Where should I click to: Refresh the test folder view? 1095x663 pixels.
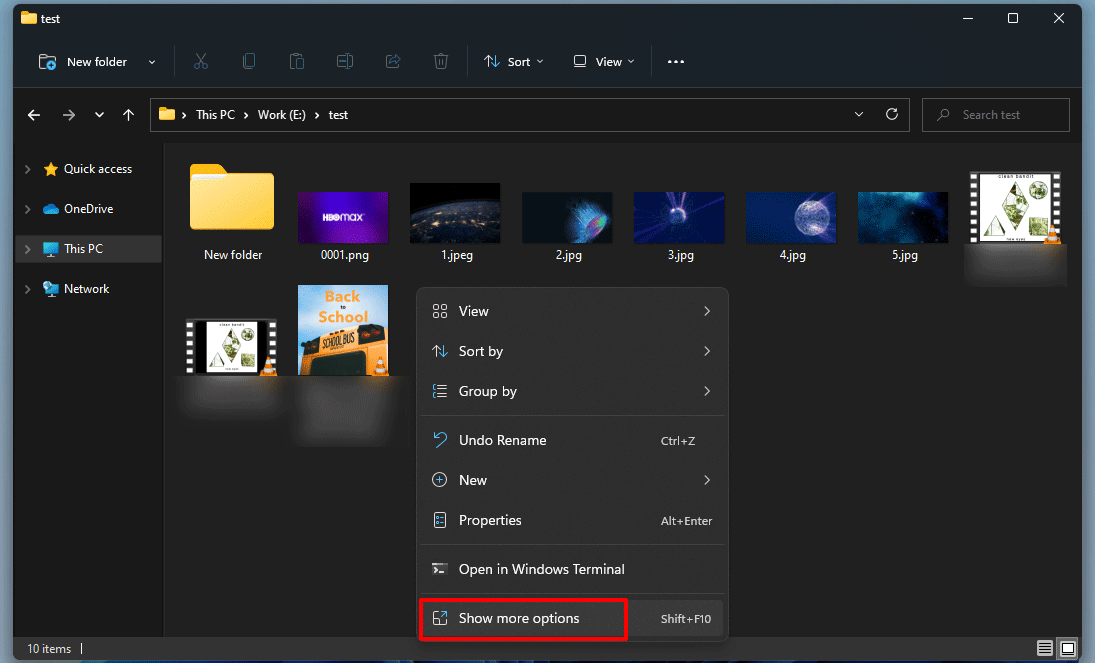tap(891, 114)
